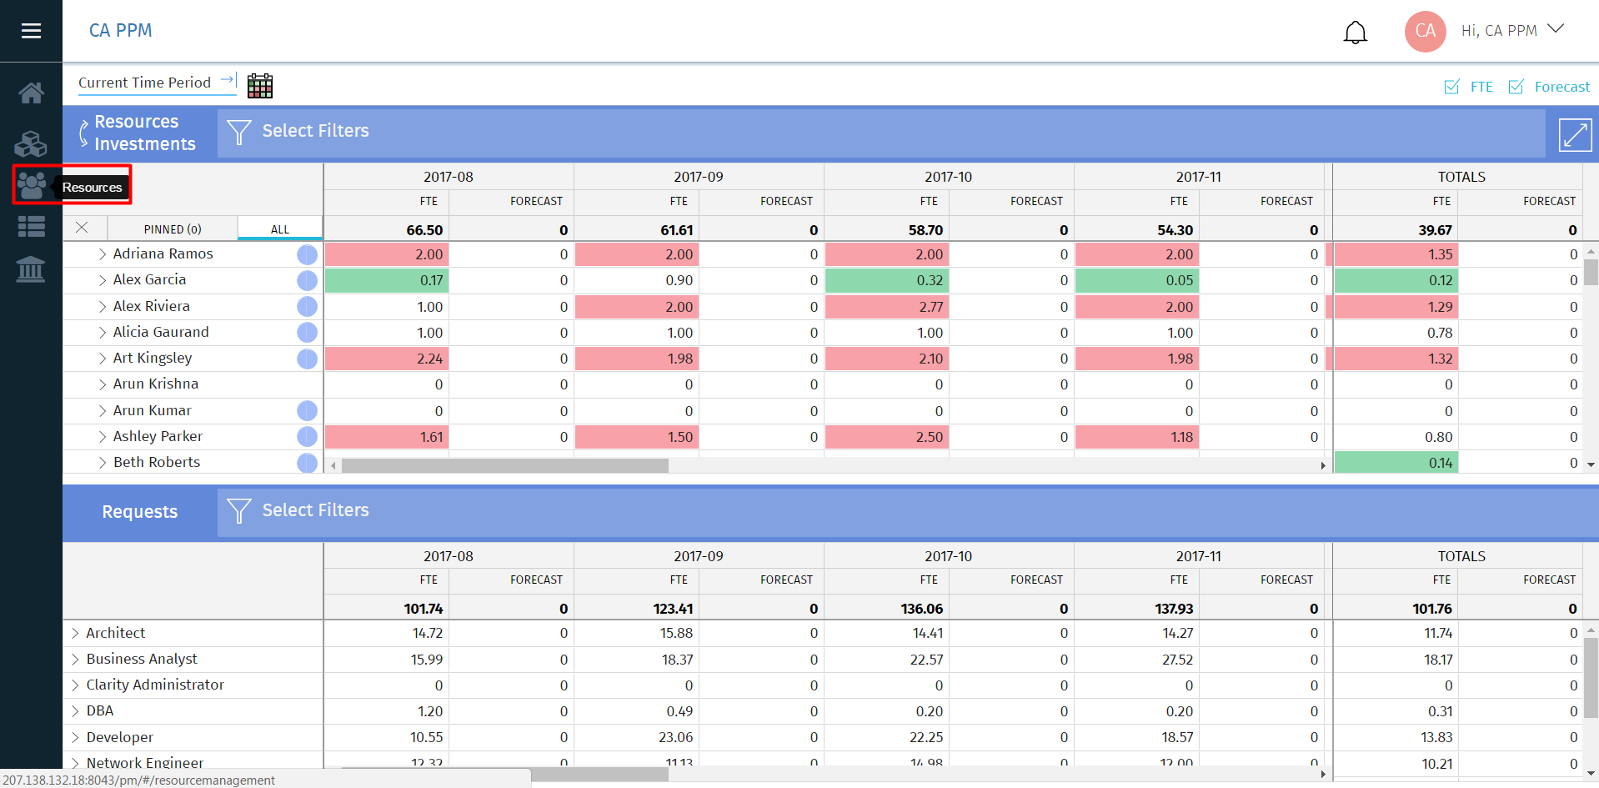Click Adriana Ramos 2017-08 FTE cell
The height and width of the screenshot is (788, 1599).
385,255
